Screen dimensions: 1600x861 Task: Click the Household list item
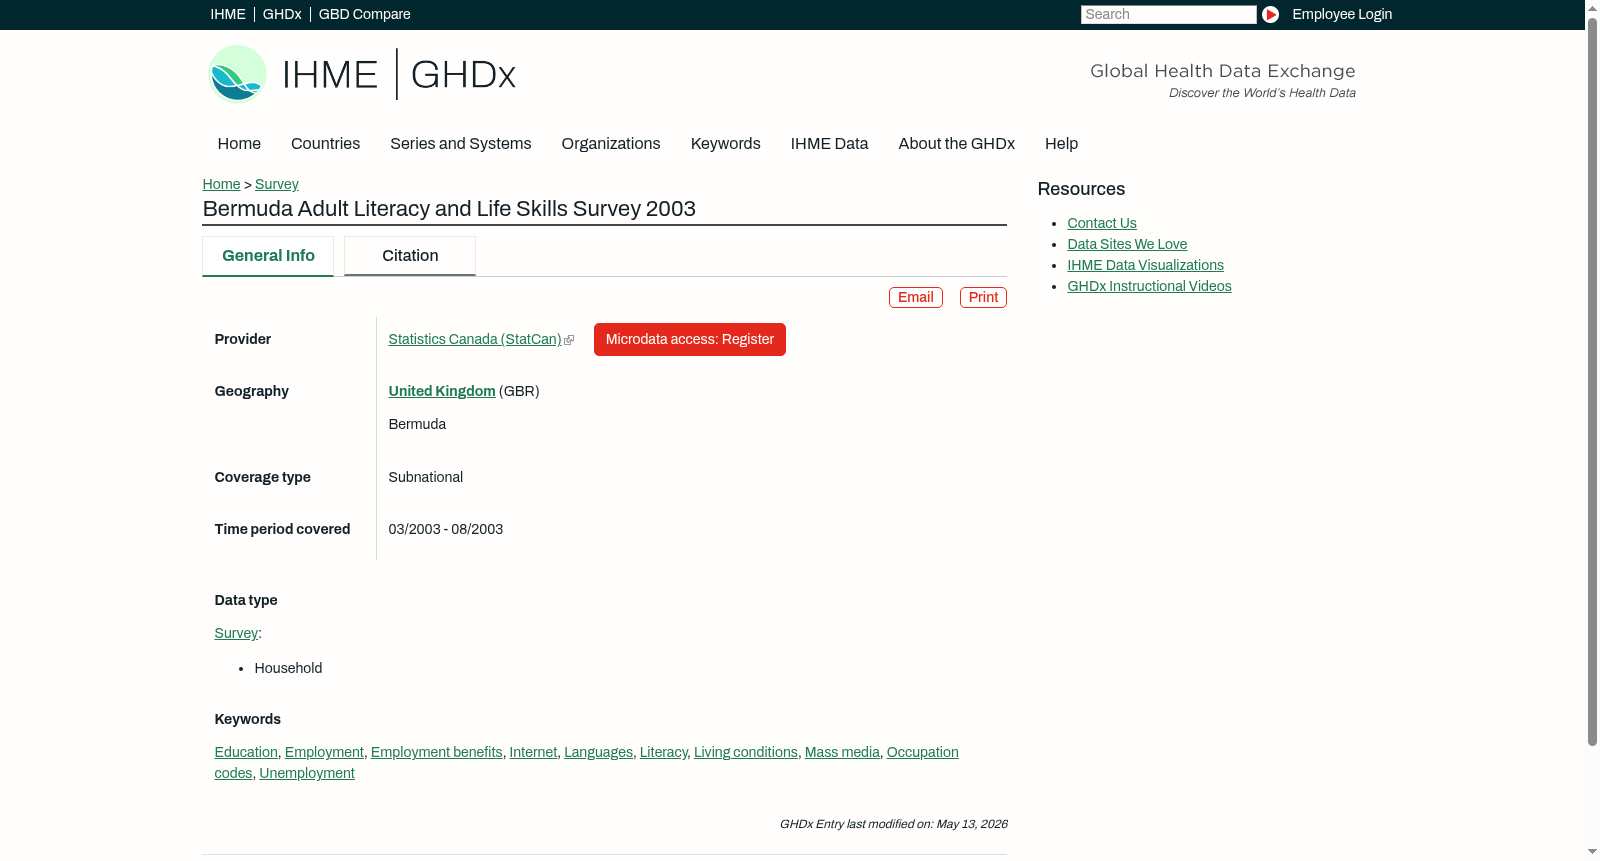[288, 669]
